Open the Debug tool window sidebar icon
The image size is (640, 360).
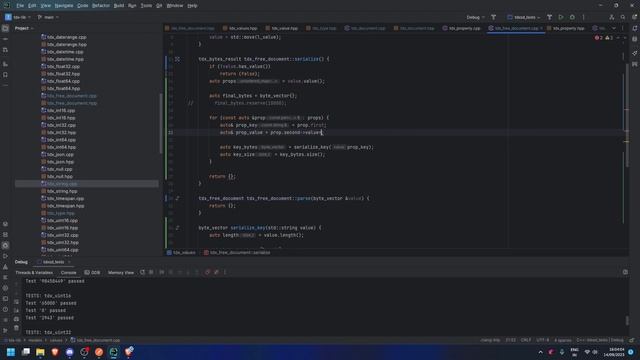[x=5, y=245]
